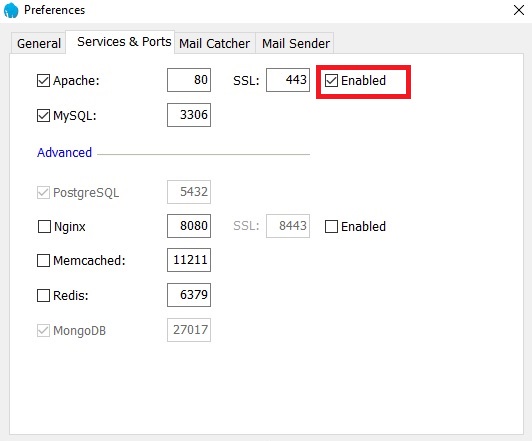
Task: Click the Redis port 6379 field
Action: coord(189,295)
